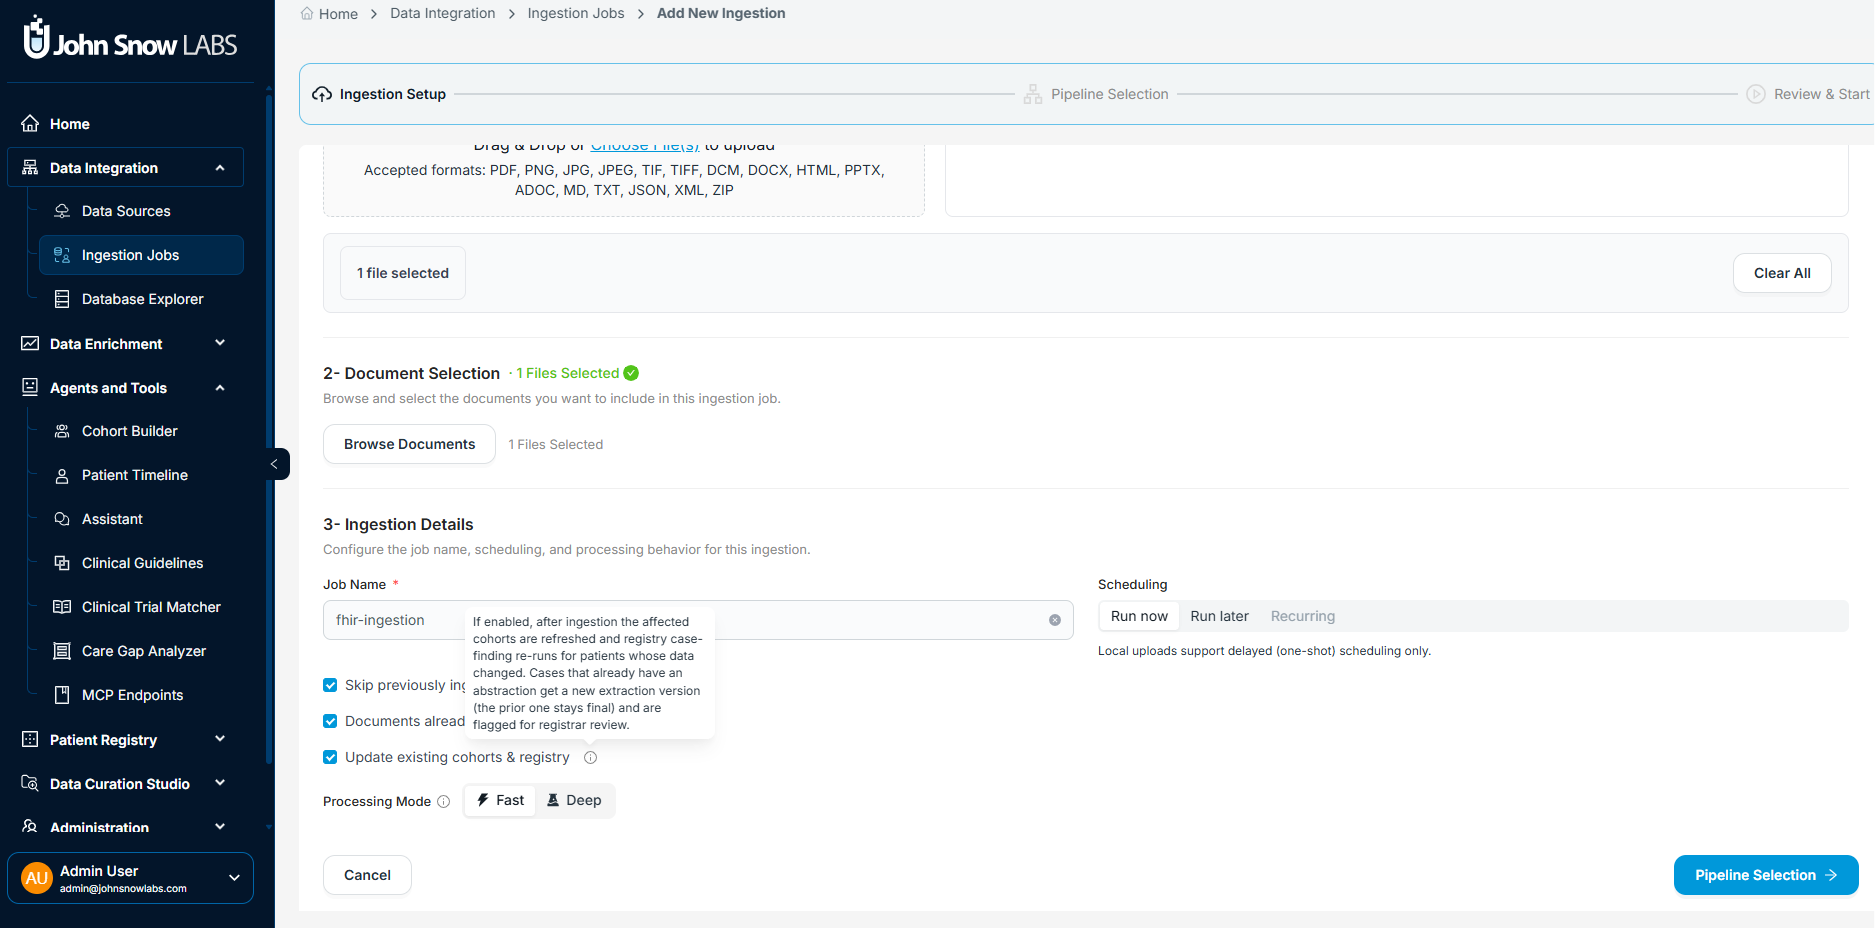Click the Care Gap Analyzer icon

62,651
